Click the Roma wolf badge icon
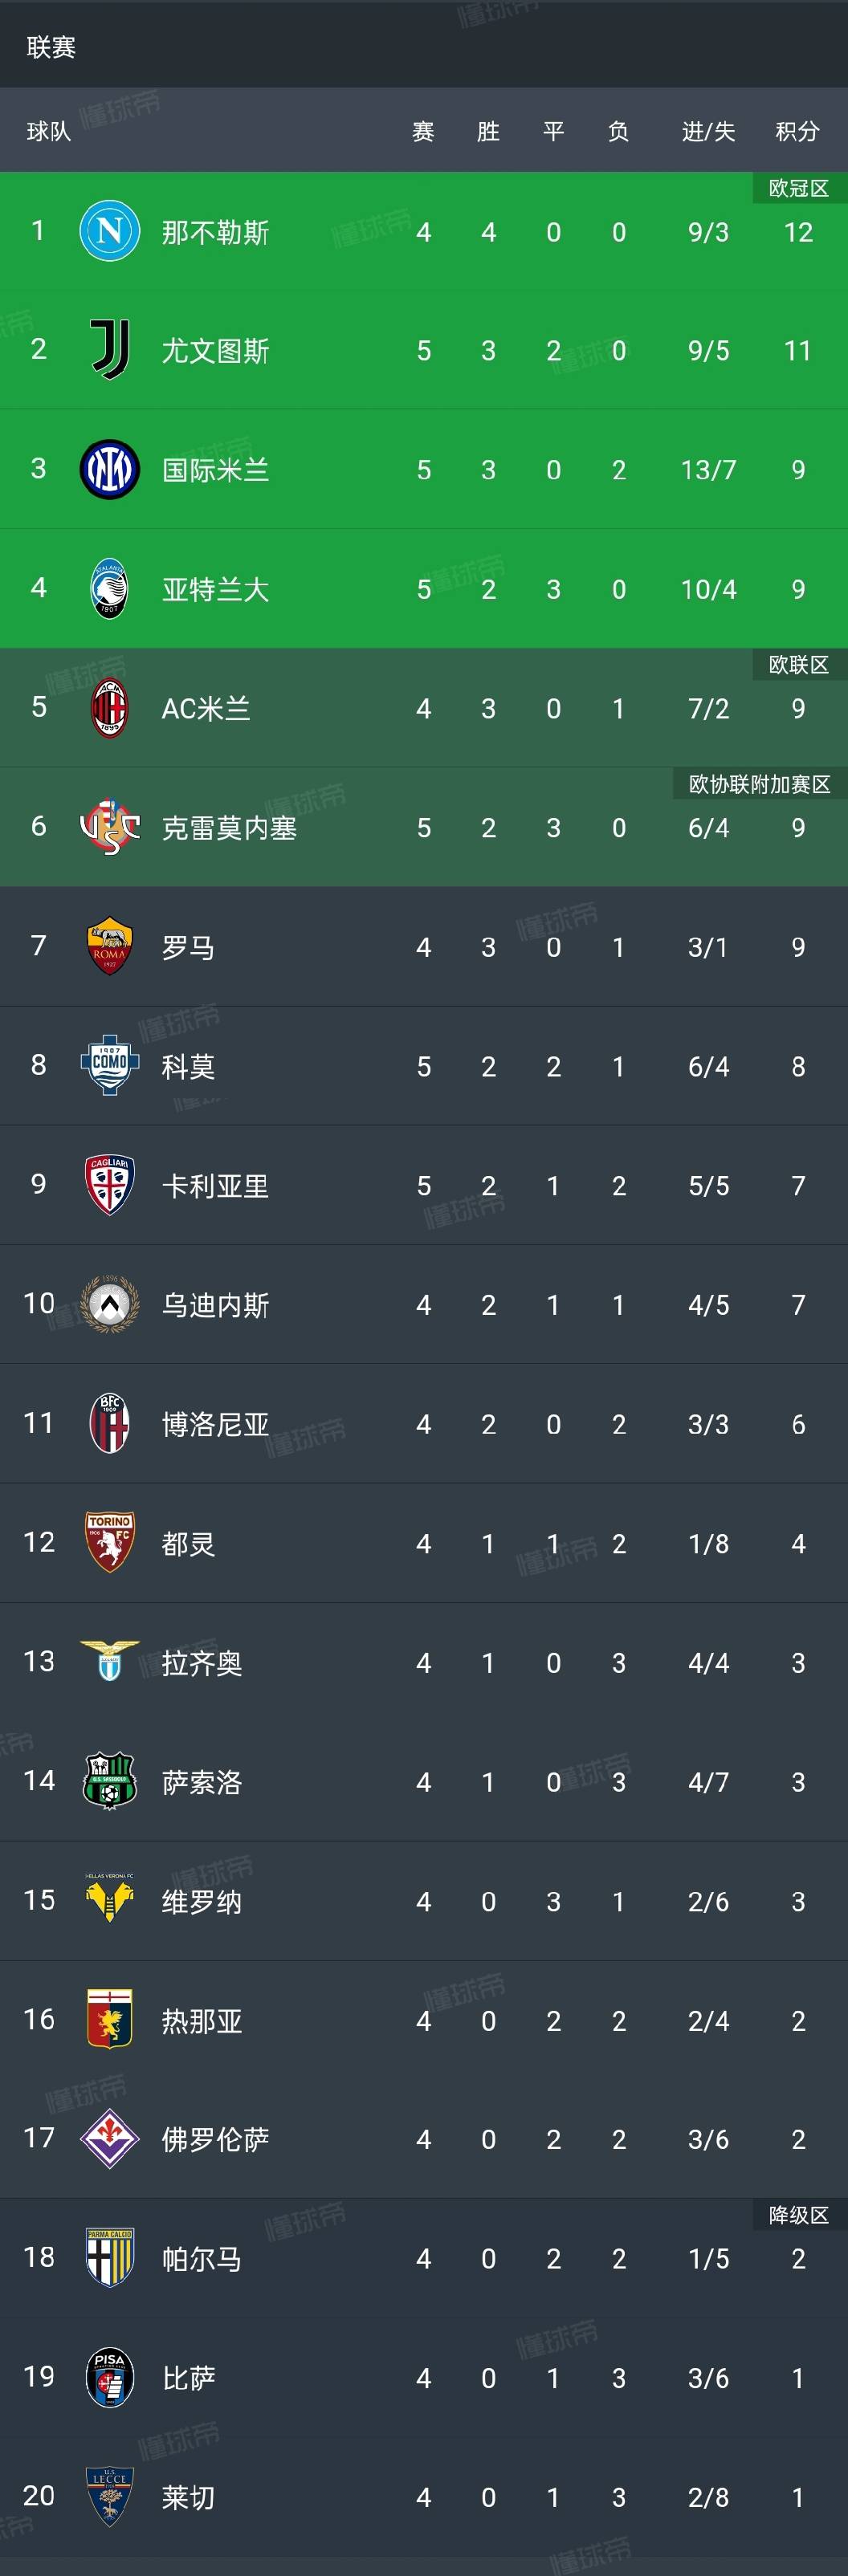 109,946
